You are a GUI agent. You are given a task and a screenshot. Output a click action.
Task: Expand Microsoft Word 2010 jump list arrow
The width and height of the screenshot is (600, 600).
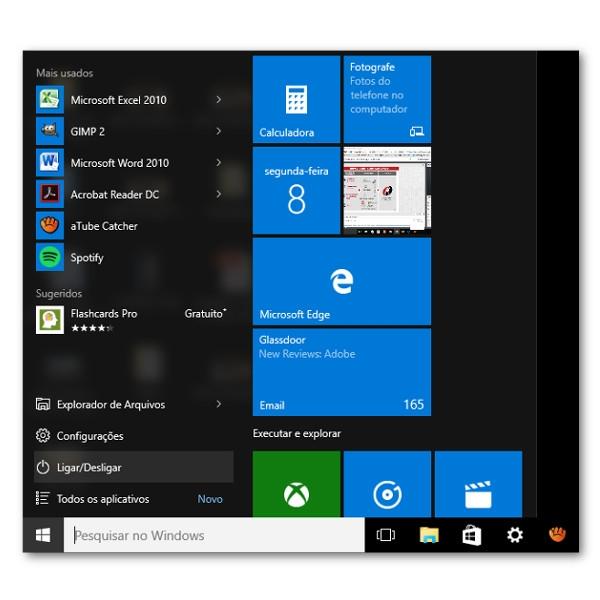click(218, 163)
